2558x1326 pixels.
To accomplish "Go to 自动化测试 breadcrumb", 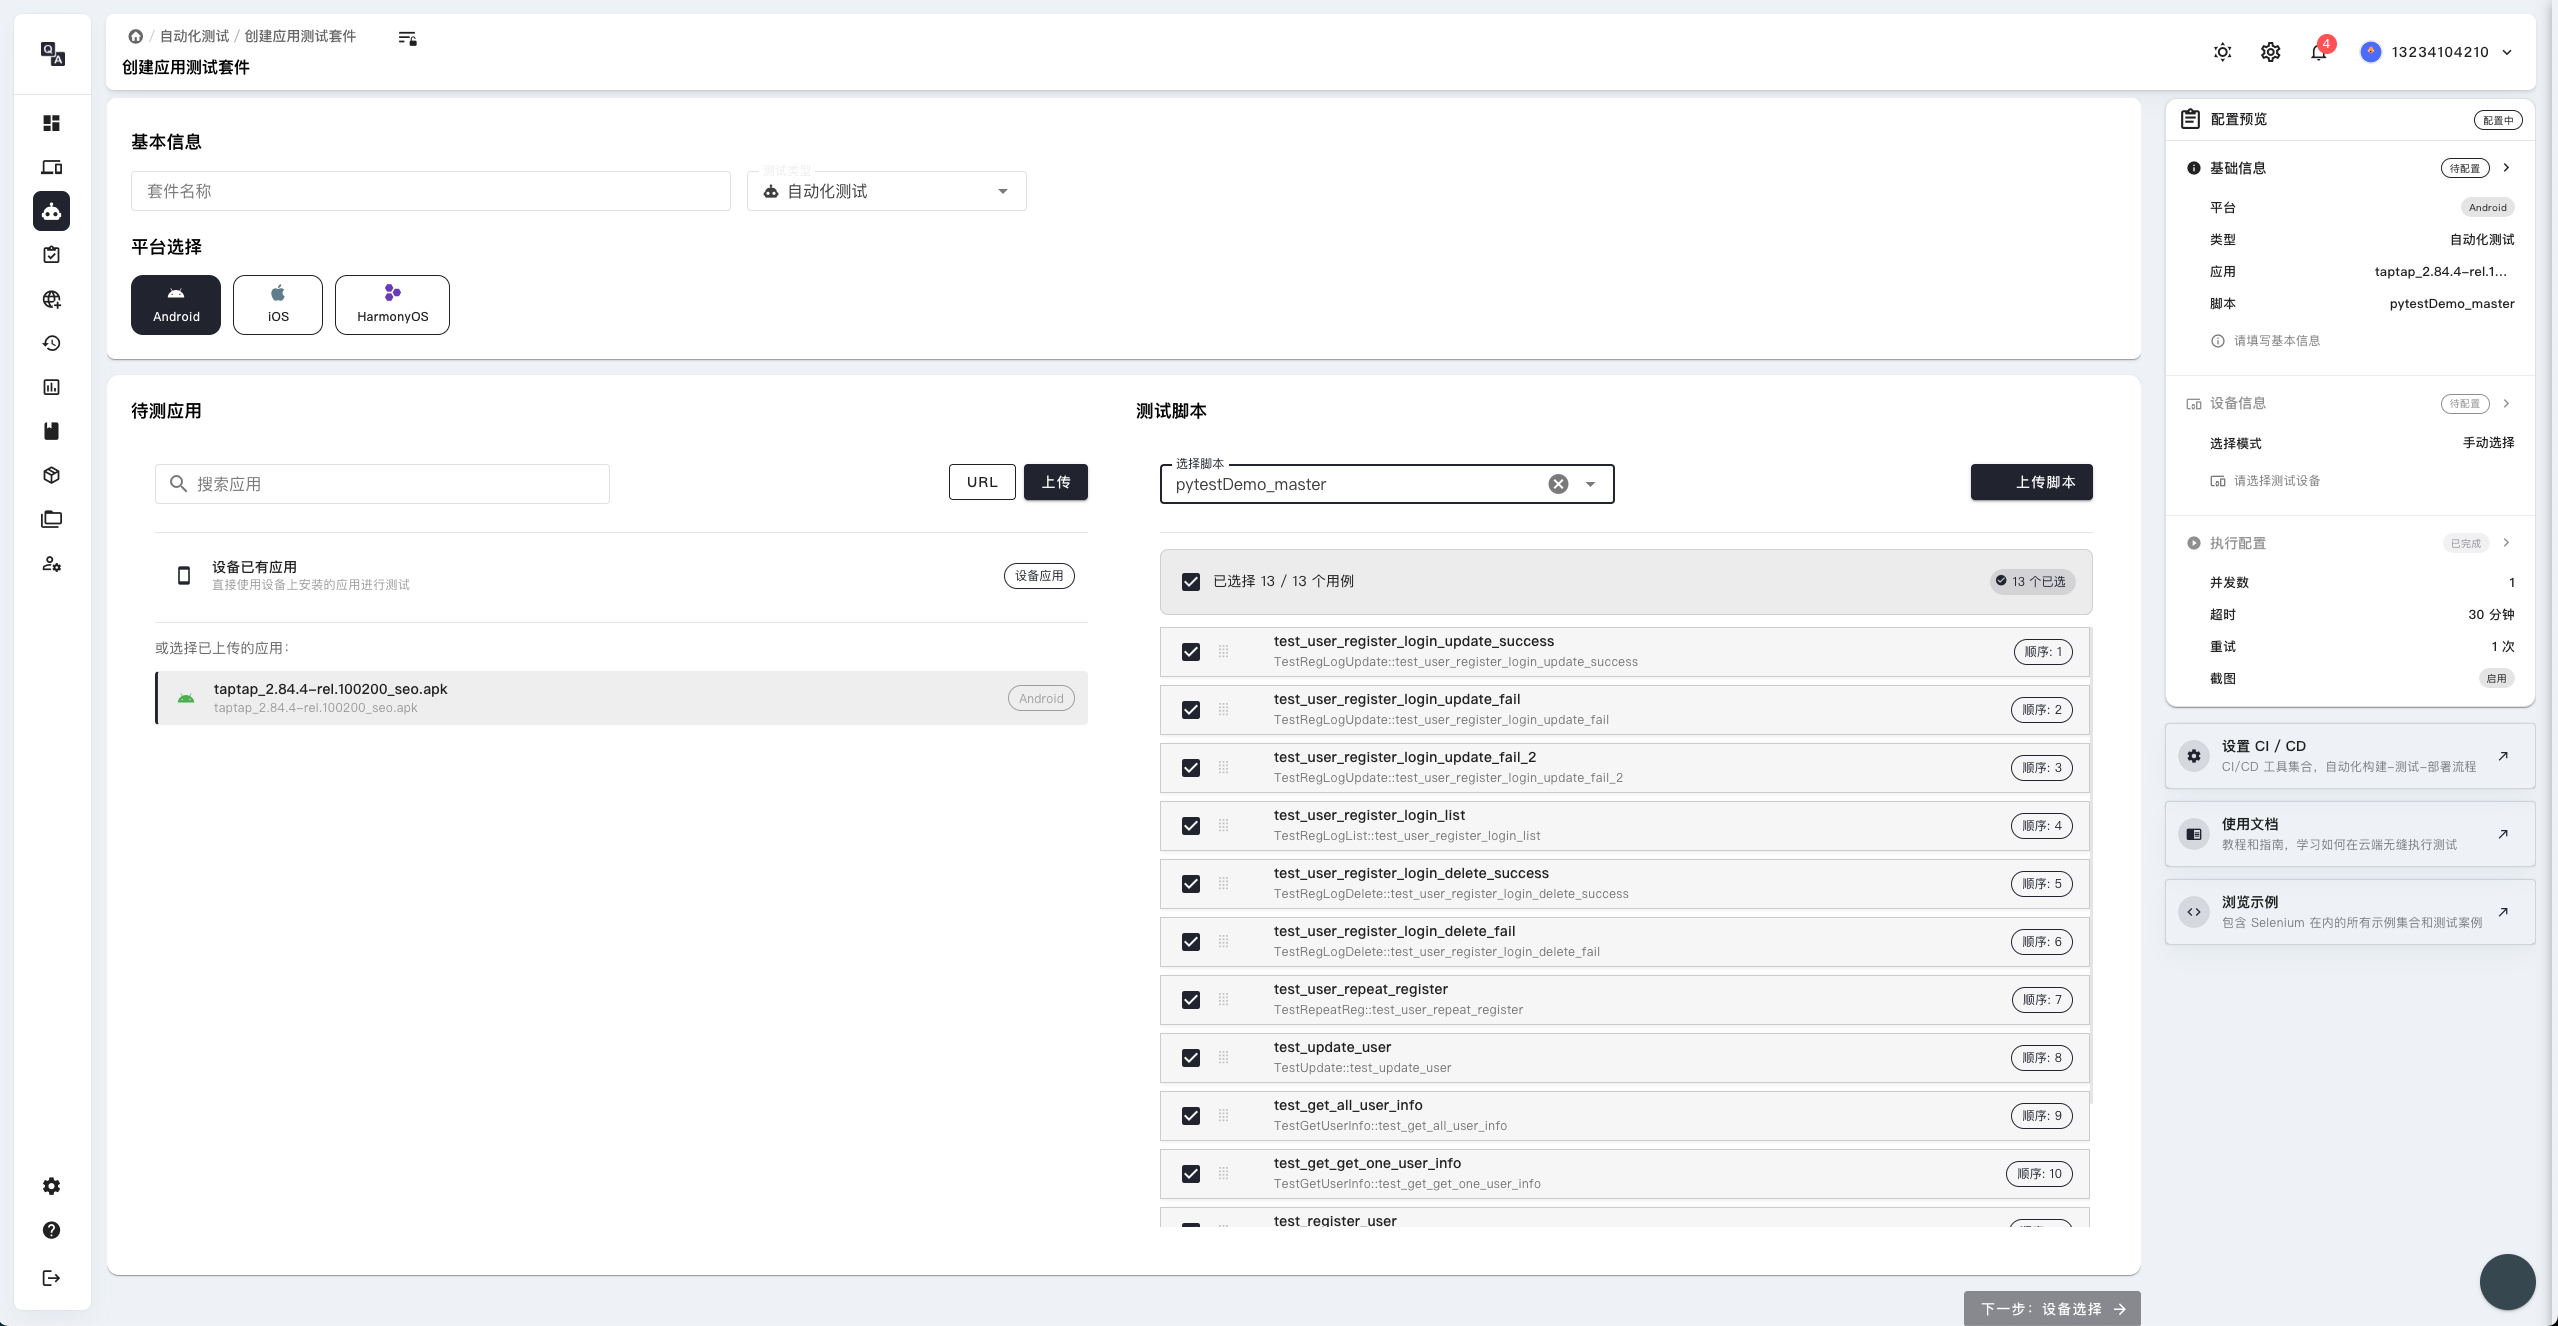I will pyautogui.click(x=194, y=36).
